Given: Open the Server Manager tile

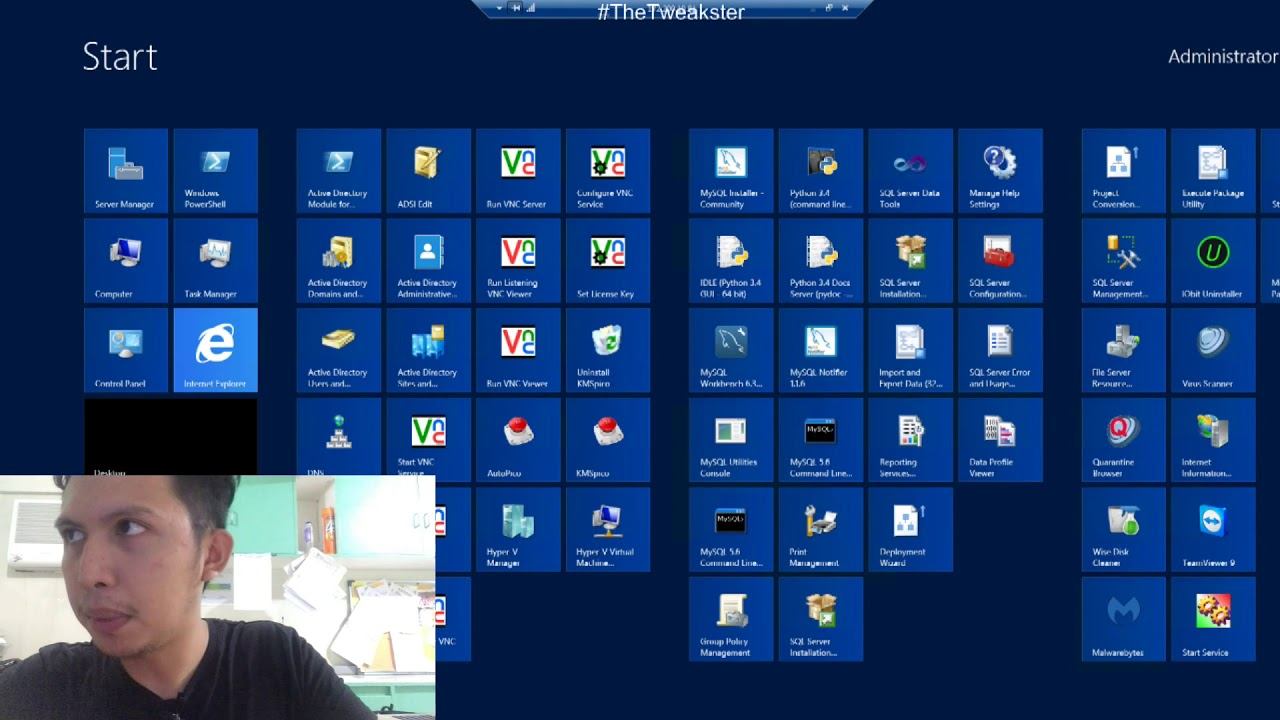Looking at the screenshot, I should (x=126, y=171).
